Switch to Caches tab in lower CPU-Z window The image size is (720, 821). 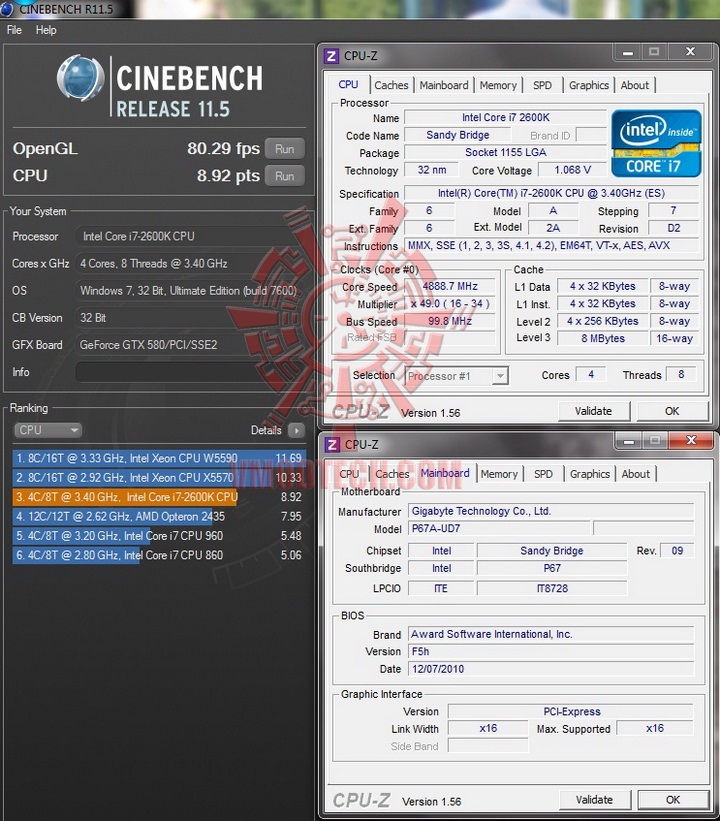click(392, 474)
